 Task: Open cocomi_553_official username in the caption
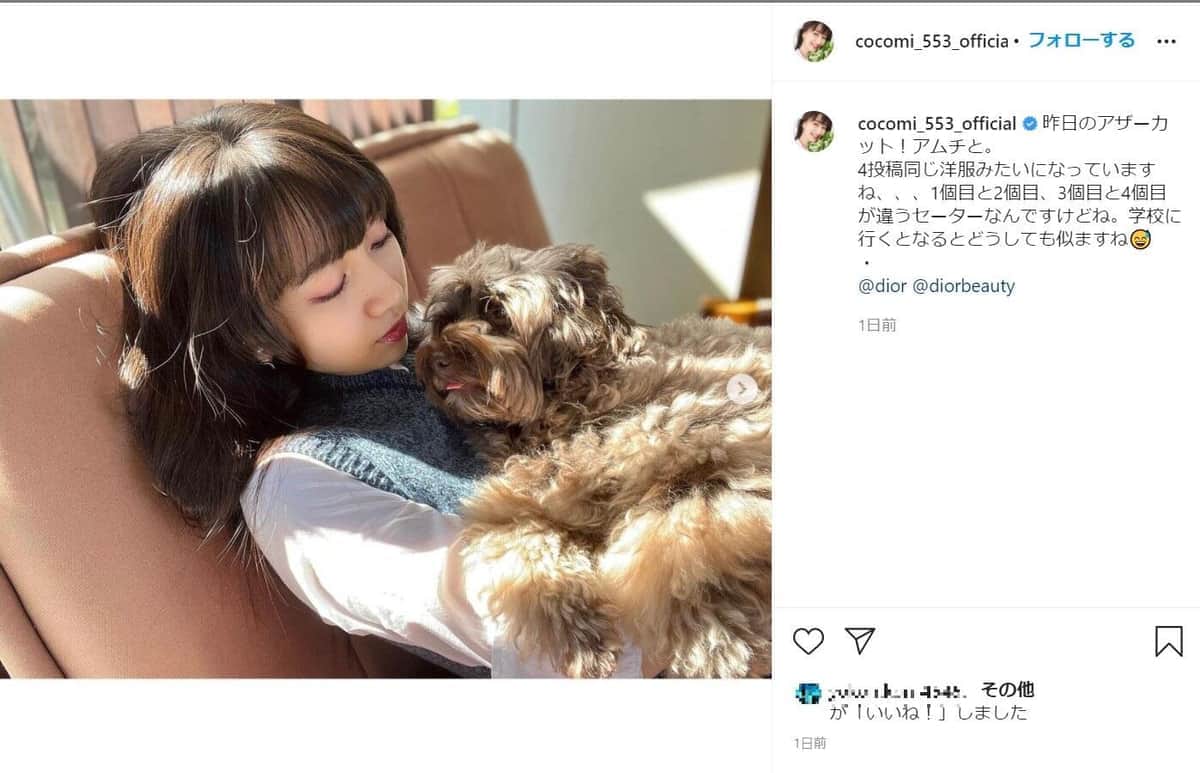[937, 123]
